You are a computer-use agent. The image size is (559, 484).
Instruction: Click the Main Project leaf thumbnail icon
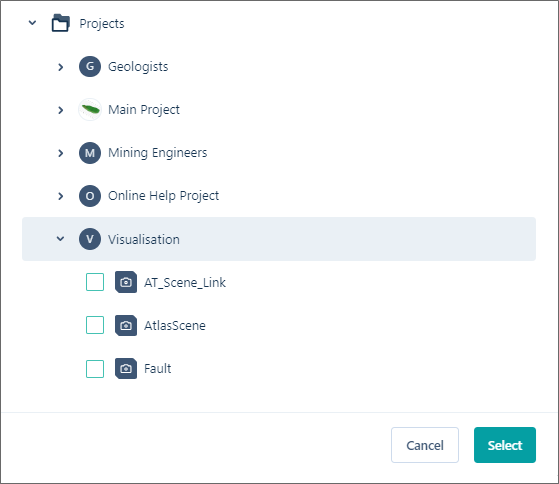coord(90,109)
